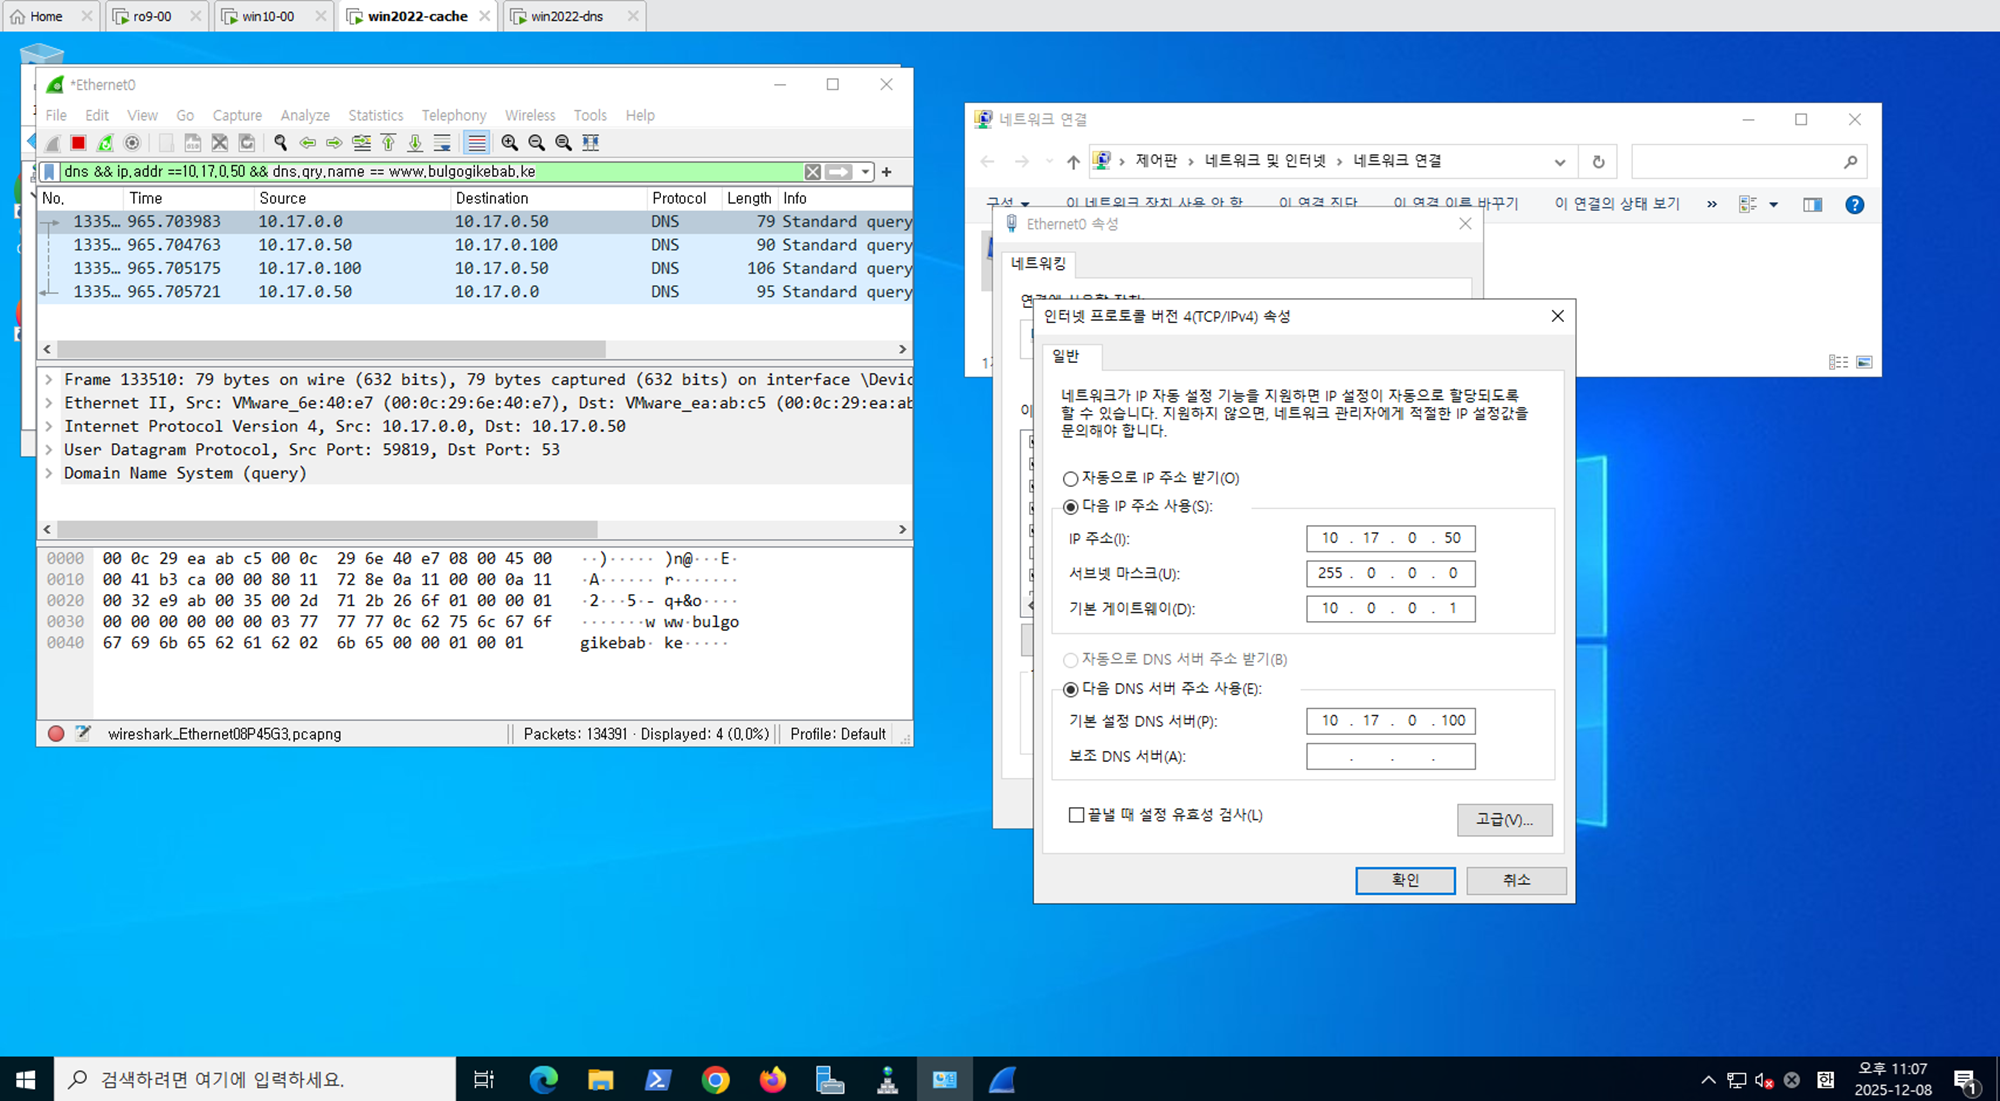
Task: Toggle colorize packet list icon
Action: point(477,143)
